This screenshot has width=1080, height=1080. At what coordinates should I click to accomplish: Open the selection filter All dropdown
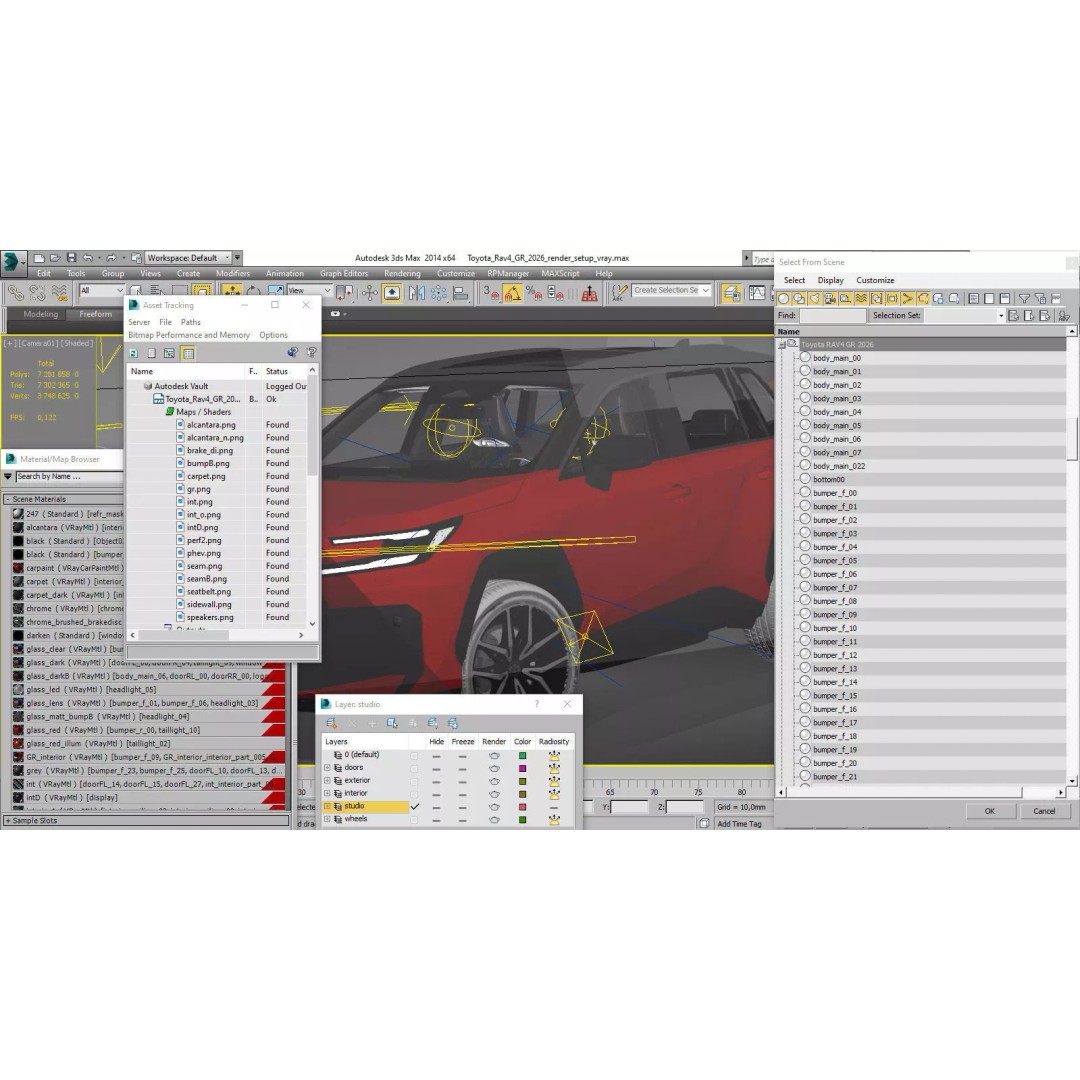101,291
